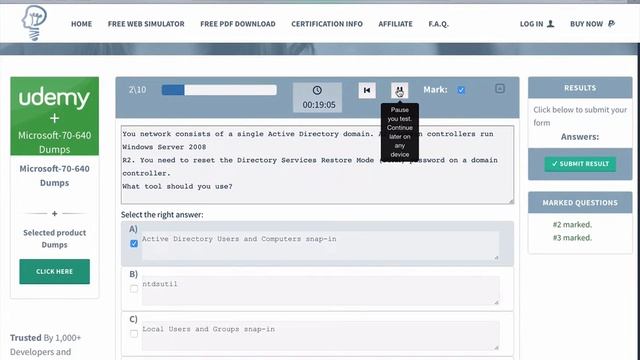Click the udemy Microsoft-70-640 Dumps banner
The image size is (640, 360).
coord(55,116)
